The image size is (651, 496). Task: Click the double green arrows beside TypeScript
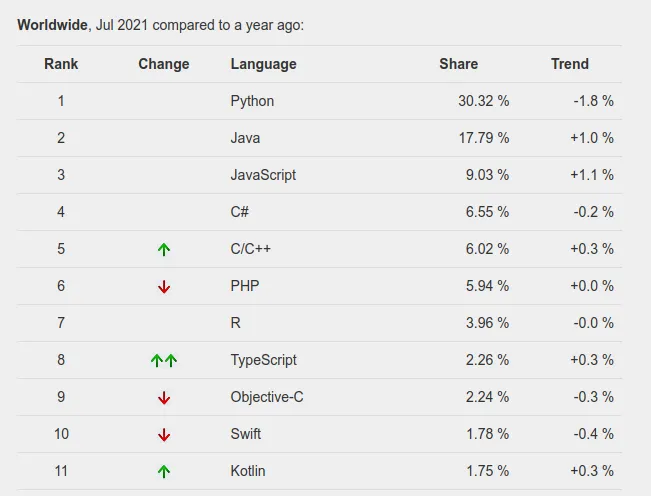164,360
